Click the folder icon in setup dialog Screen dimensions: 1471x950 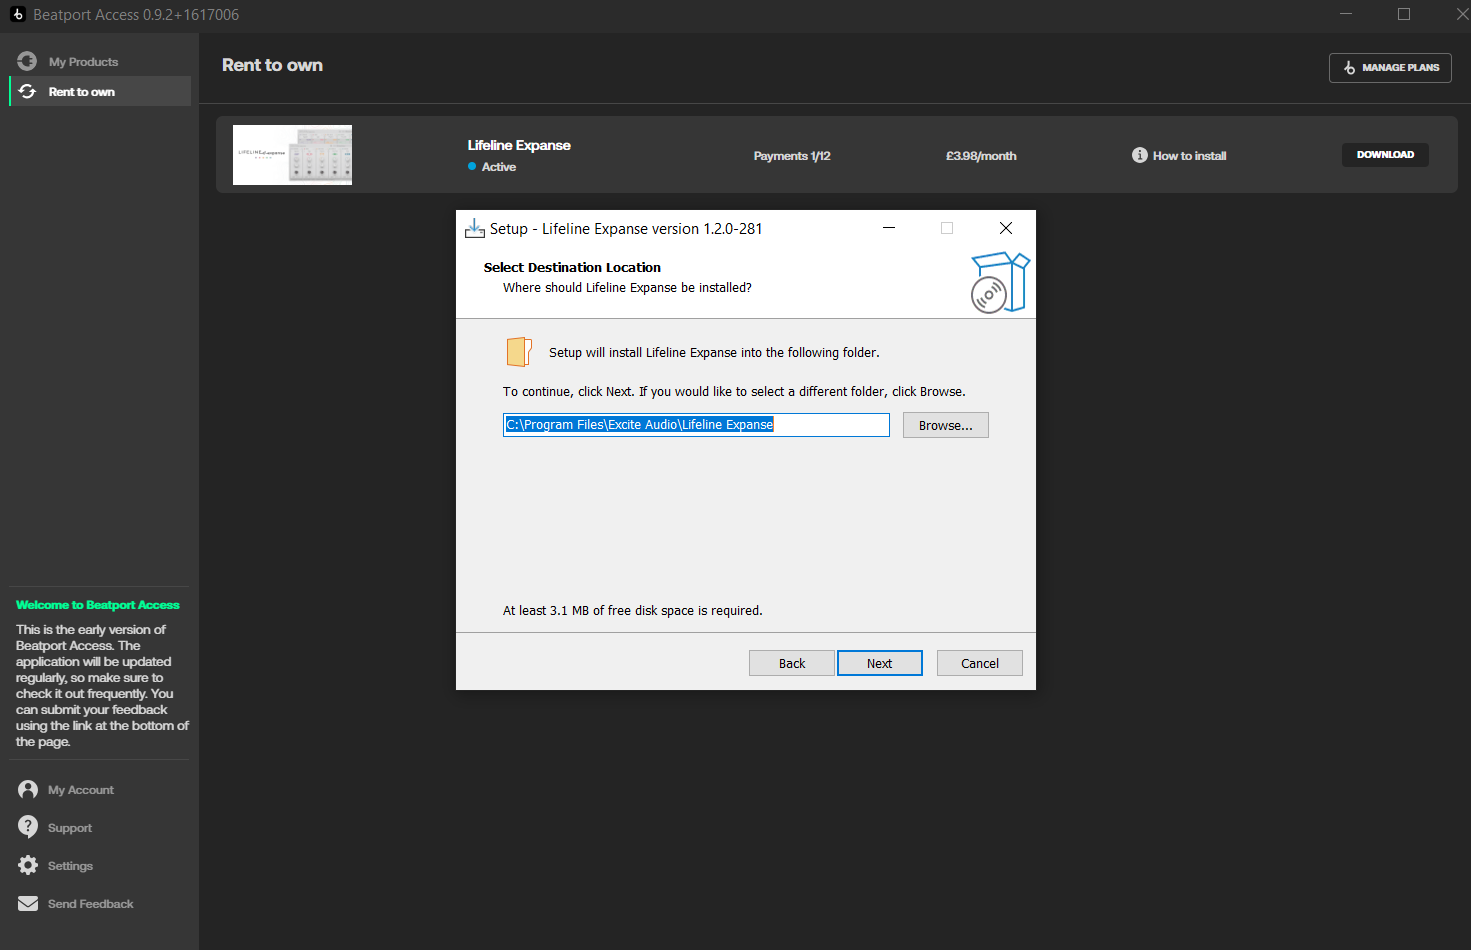[x=518, y=352]
